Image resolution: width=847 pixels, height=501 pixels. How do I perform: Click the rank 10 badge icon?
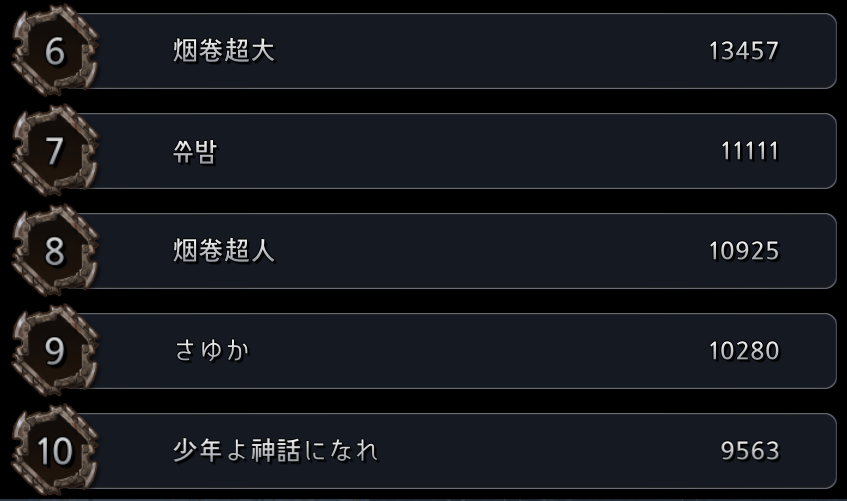point(55,450)
